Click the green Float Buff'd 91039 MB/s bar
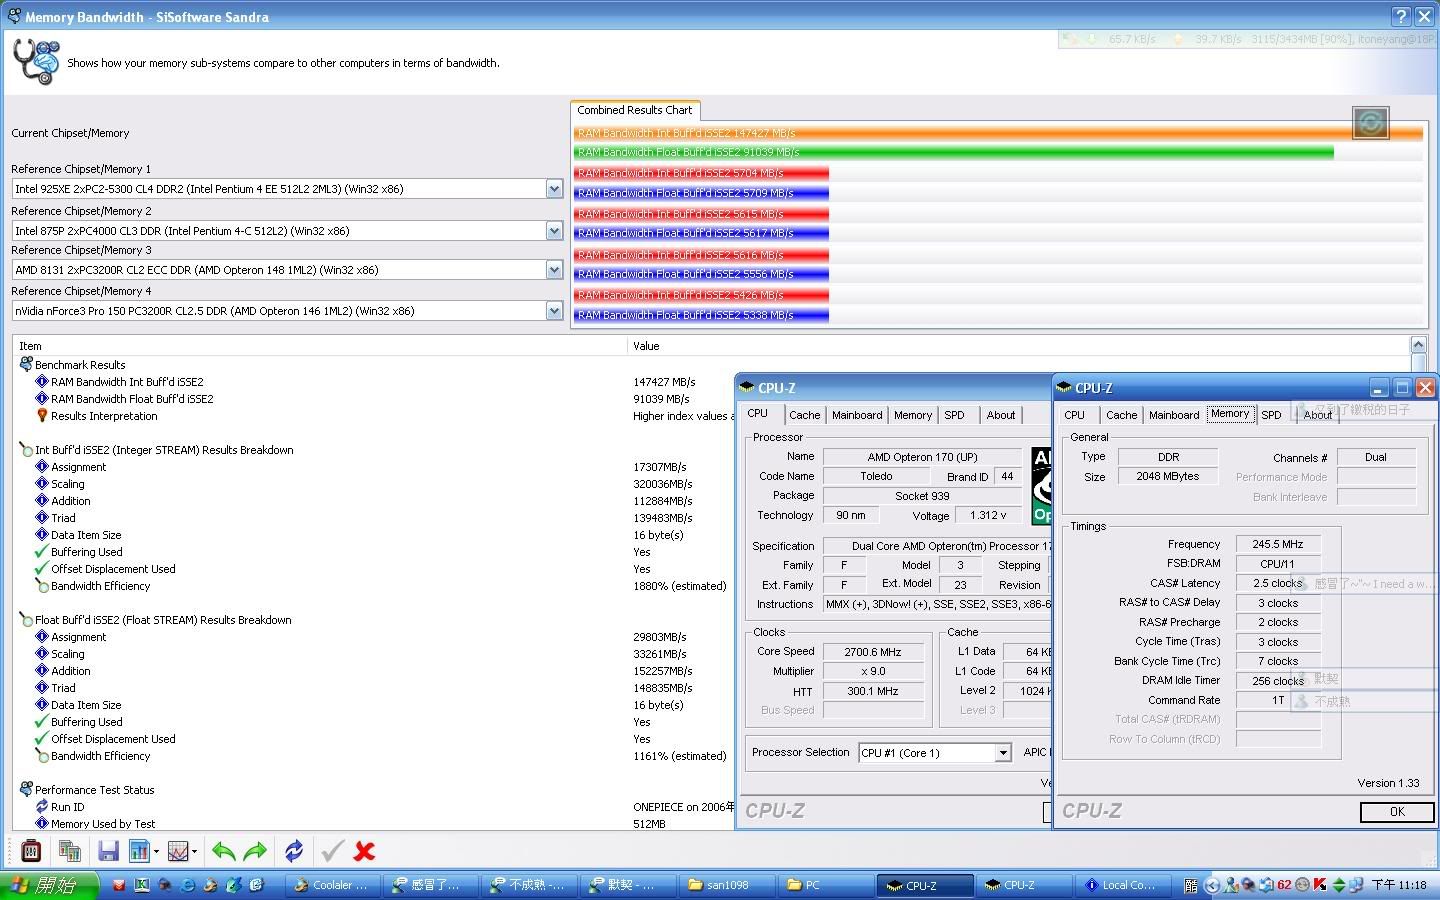 click(x=953, y=152)
